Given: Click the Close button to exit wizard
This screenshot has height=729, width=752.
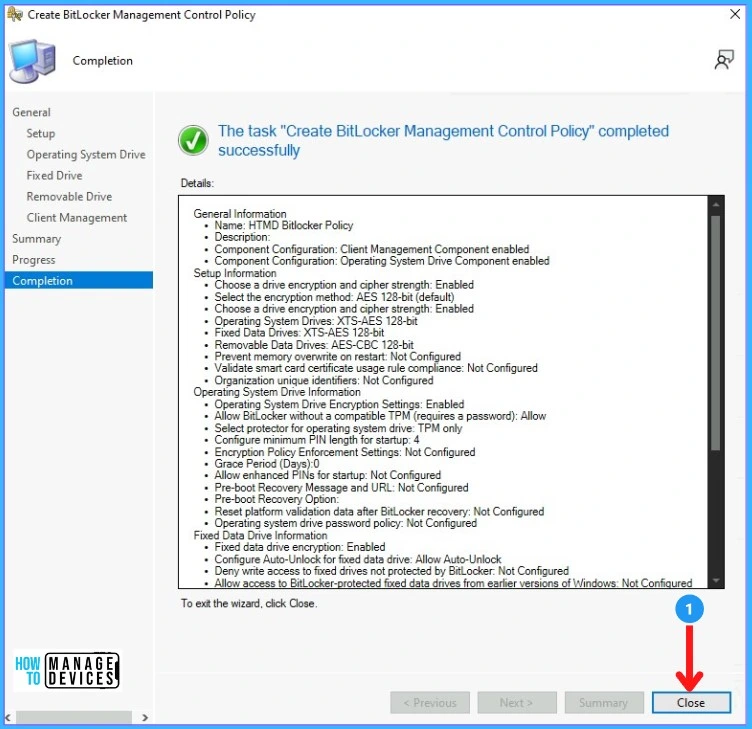Looking at the screenshot, I should click(691, 703).
